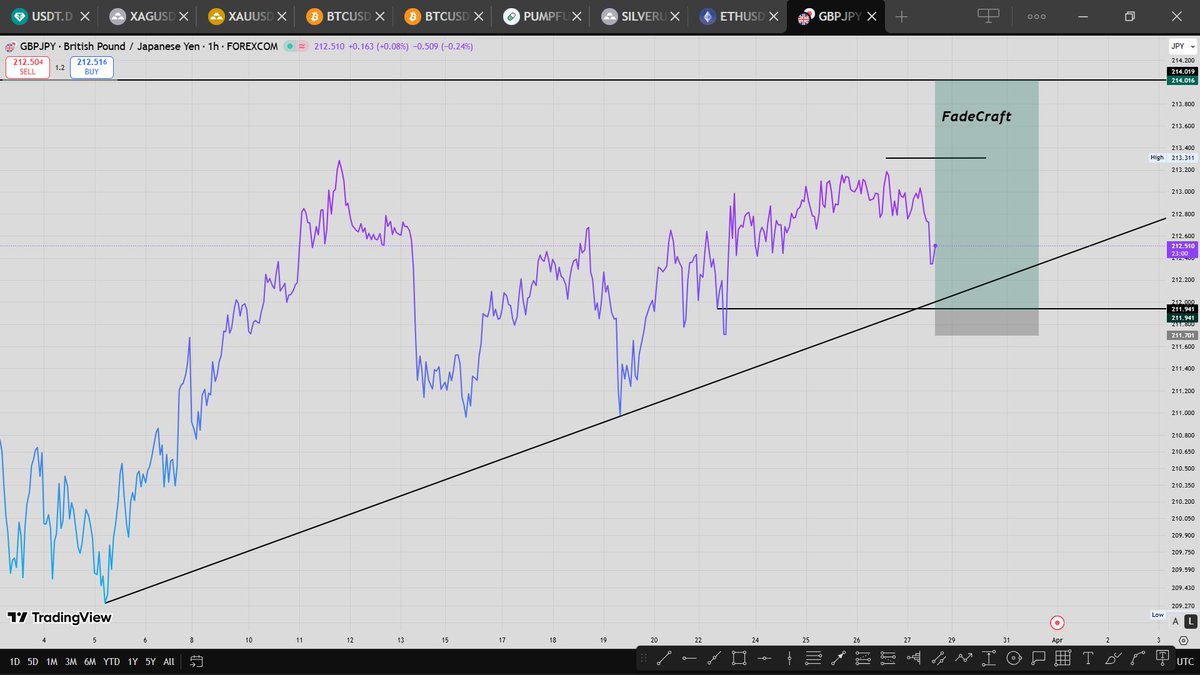Select the grid Gann Box tool
Viewport: 1200px width, 675px height.
tap(1062, 658)
